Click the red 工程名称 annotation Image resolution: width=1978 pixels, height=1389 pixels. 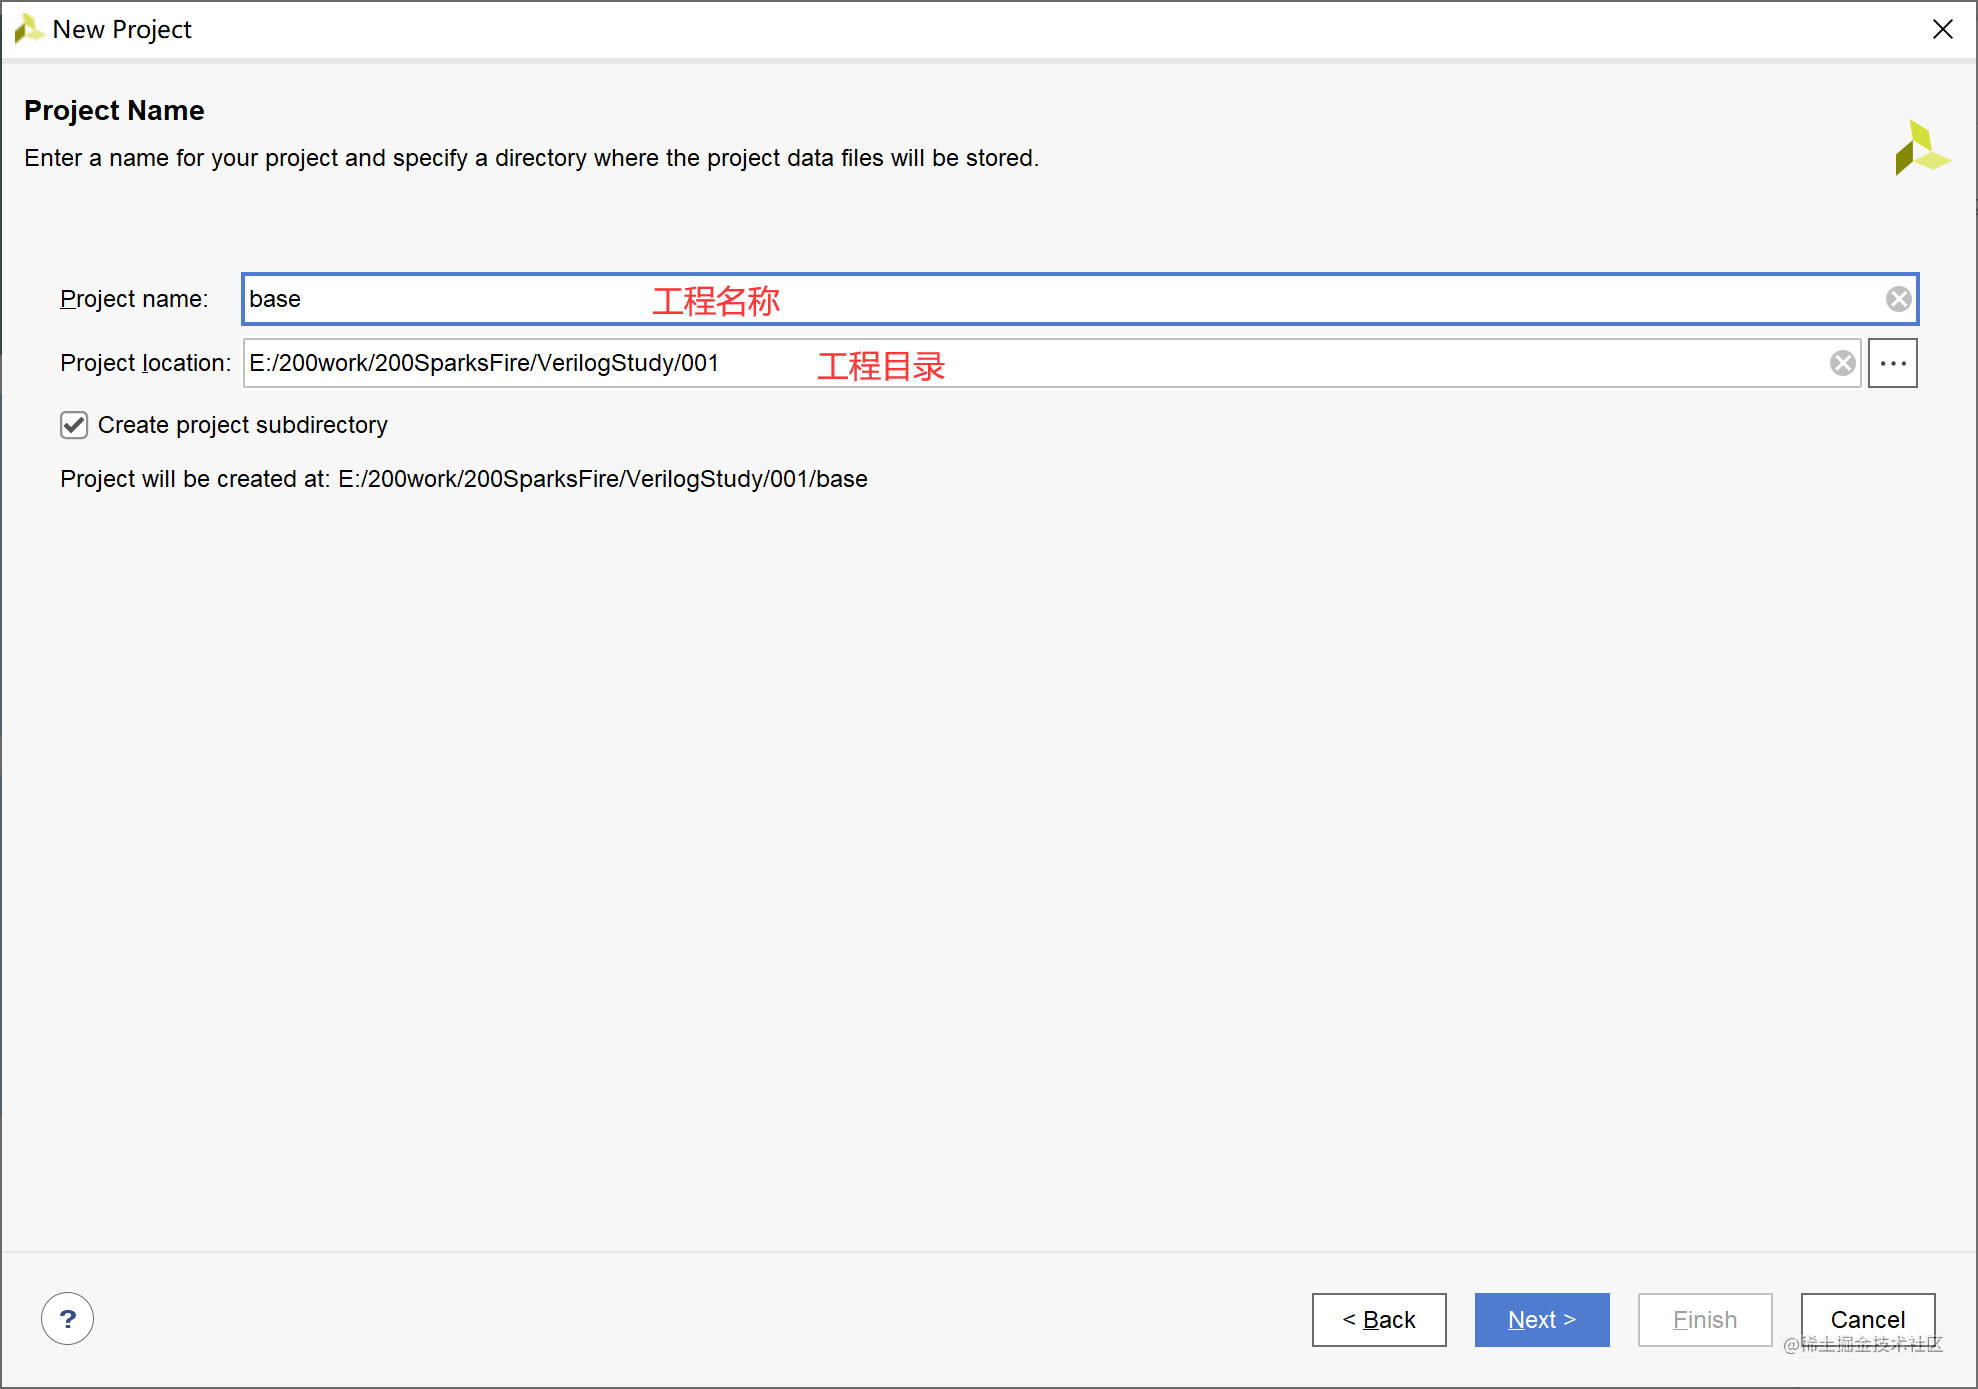click(x=715, y=300)
